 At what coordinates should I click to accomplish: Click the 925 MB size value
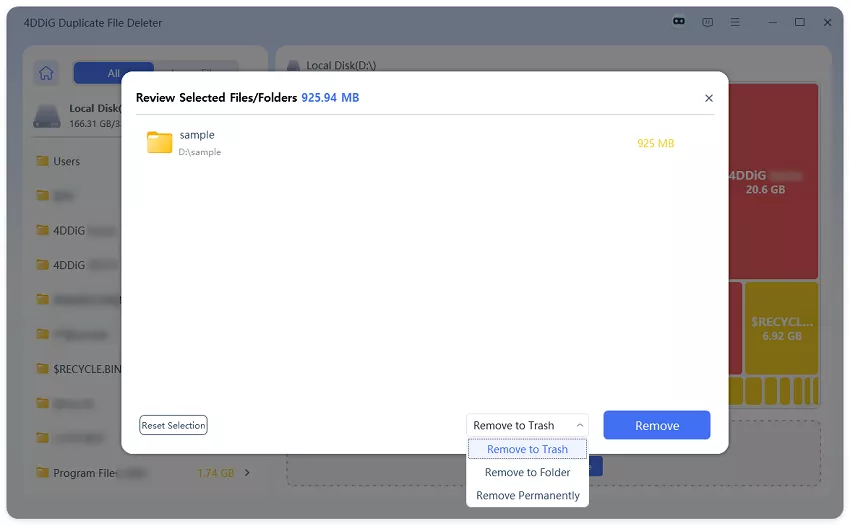coord(655,143)
